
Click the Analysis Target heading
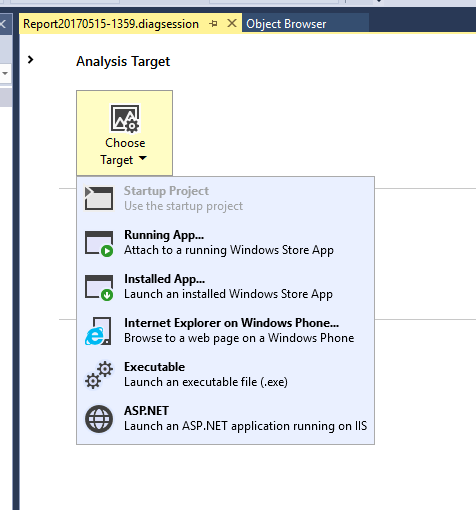point(123,62)
